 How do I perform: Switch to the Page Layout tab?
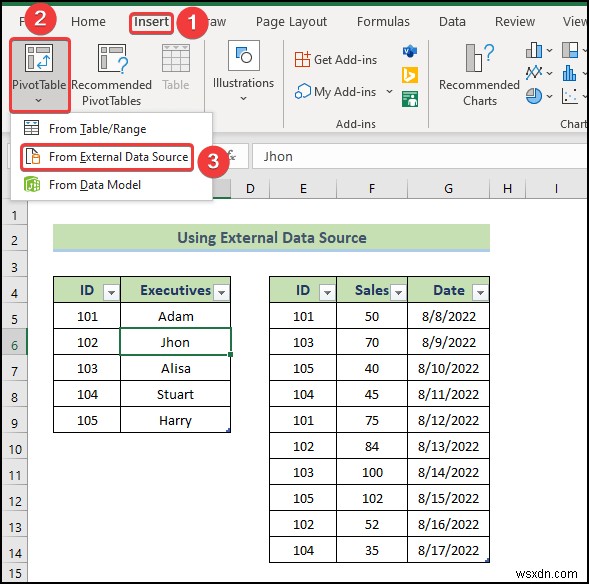tap(291, 22)
